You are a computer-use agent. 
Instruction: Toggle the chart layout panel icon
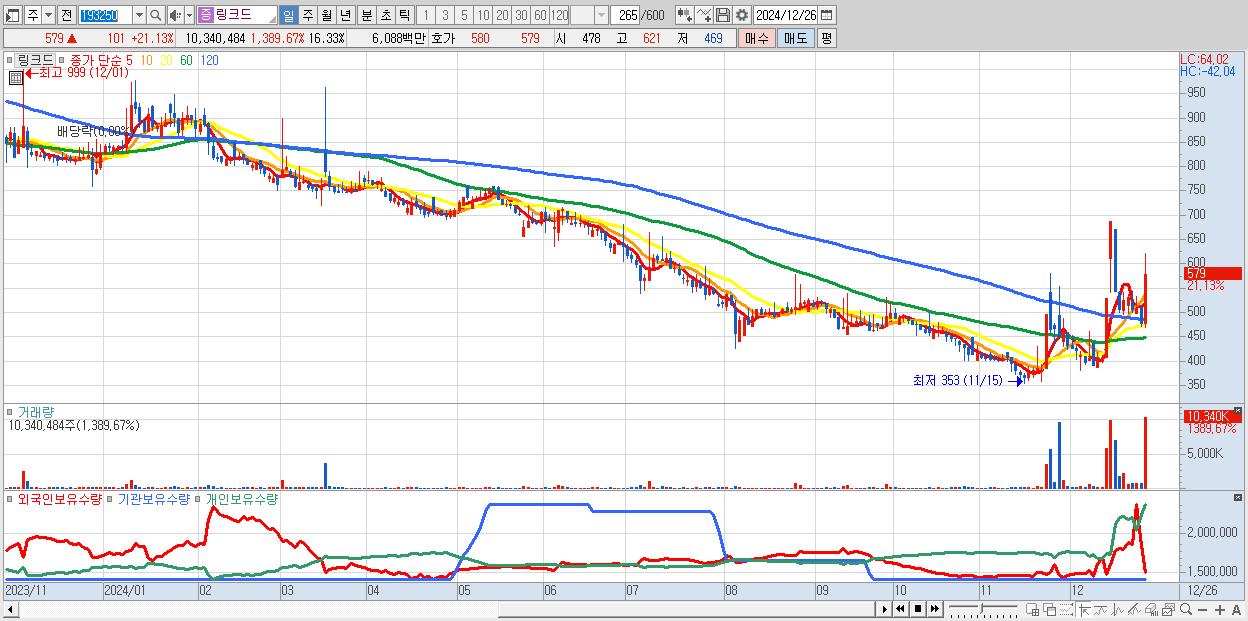point(13,16)
